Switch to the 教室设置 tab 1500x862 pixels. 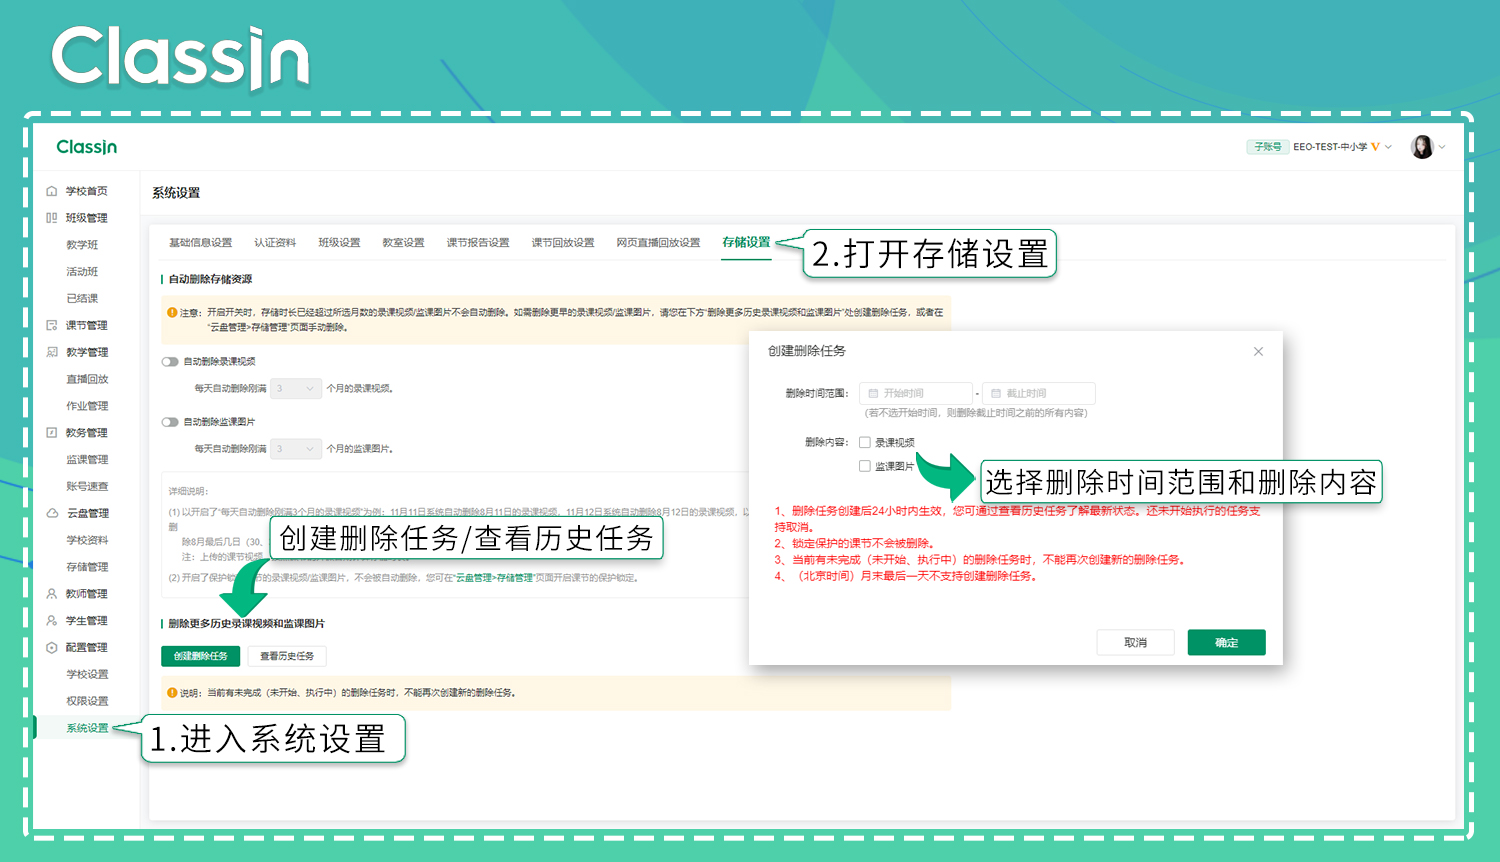coord(403,243)
